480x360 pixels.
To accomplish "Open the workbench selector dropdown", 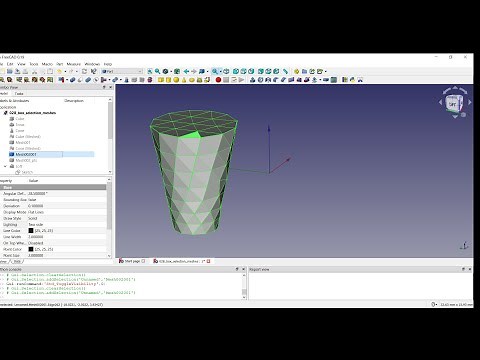I will (x=122, y=71).
